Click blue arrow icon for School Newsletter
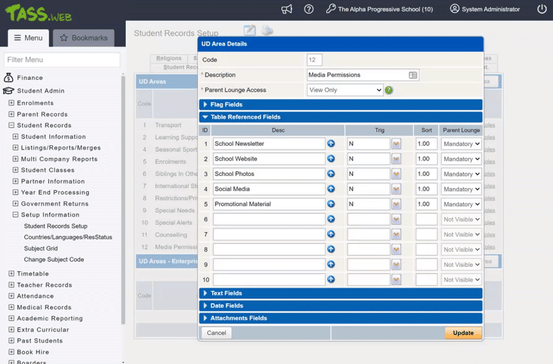Image resolution: width=553 pixels, height=364 pixels. [331, 144]
